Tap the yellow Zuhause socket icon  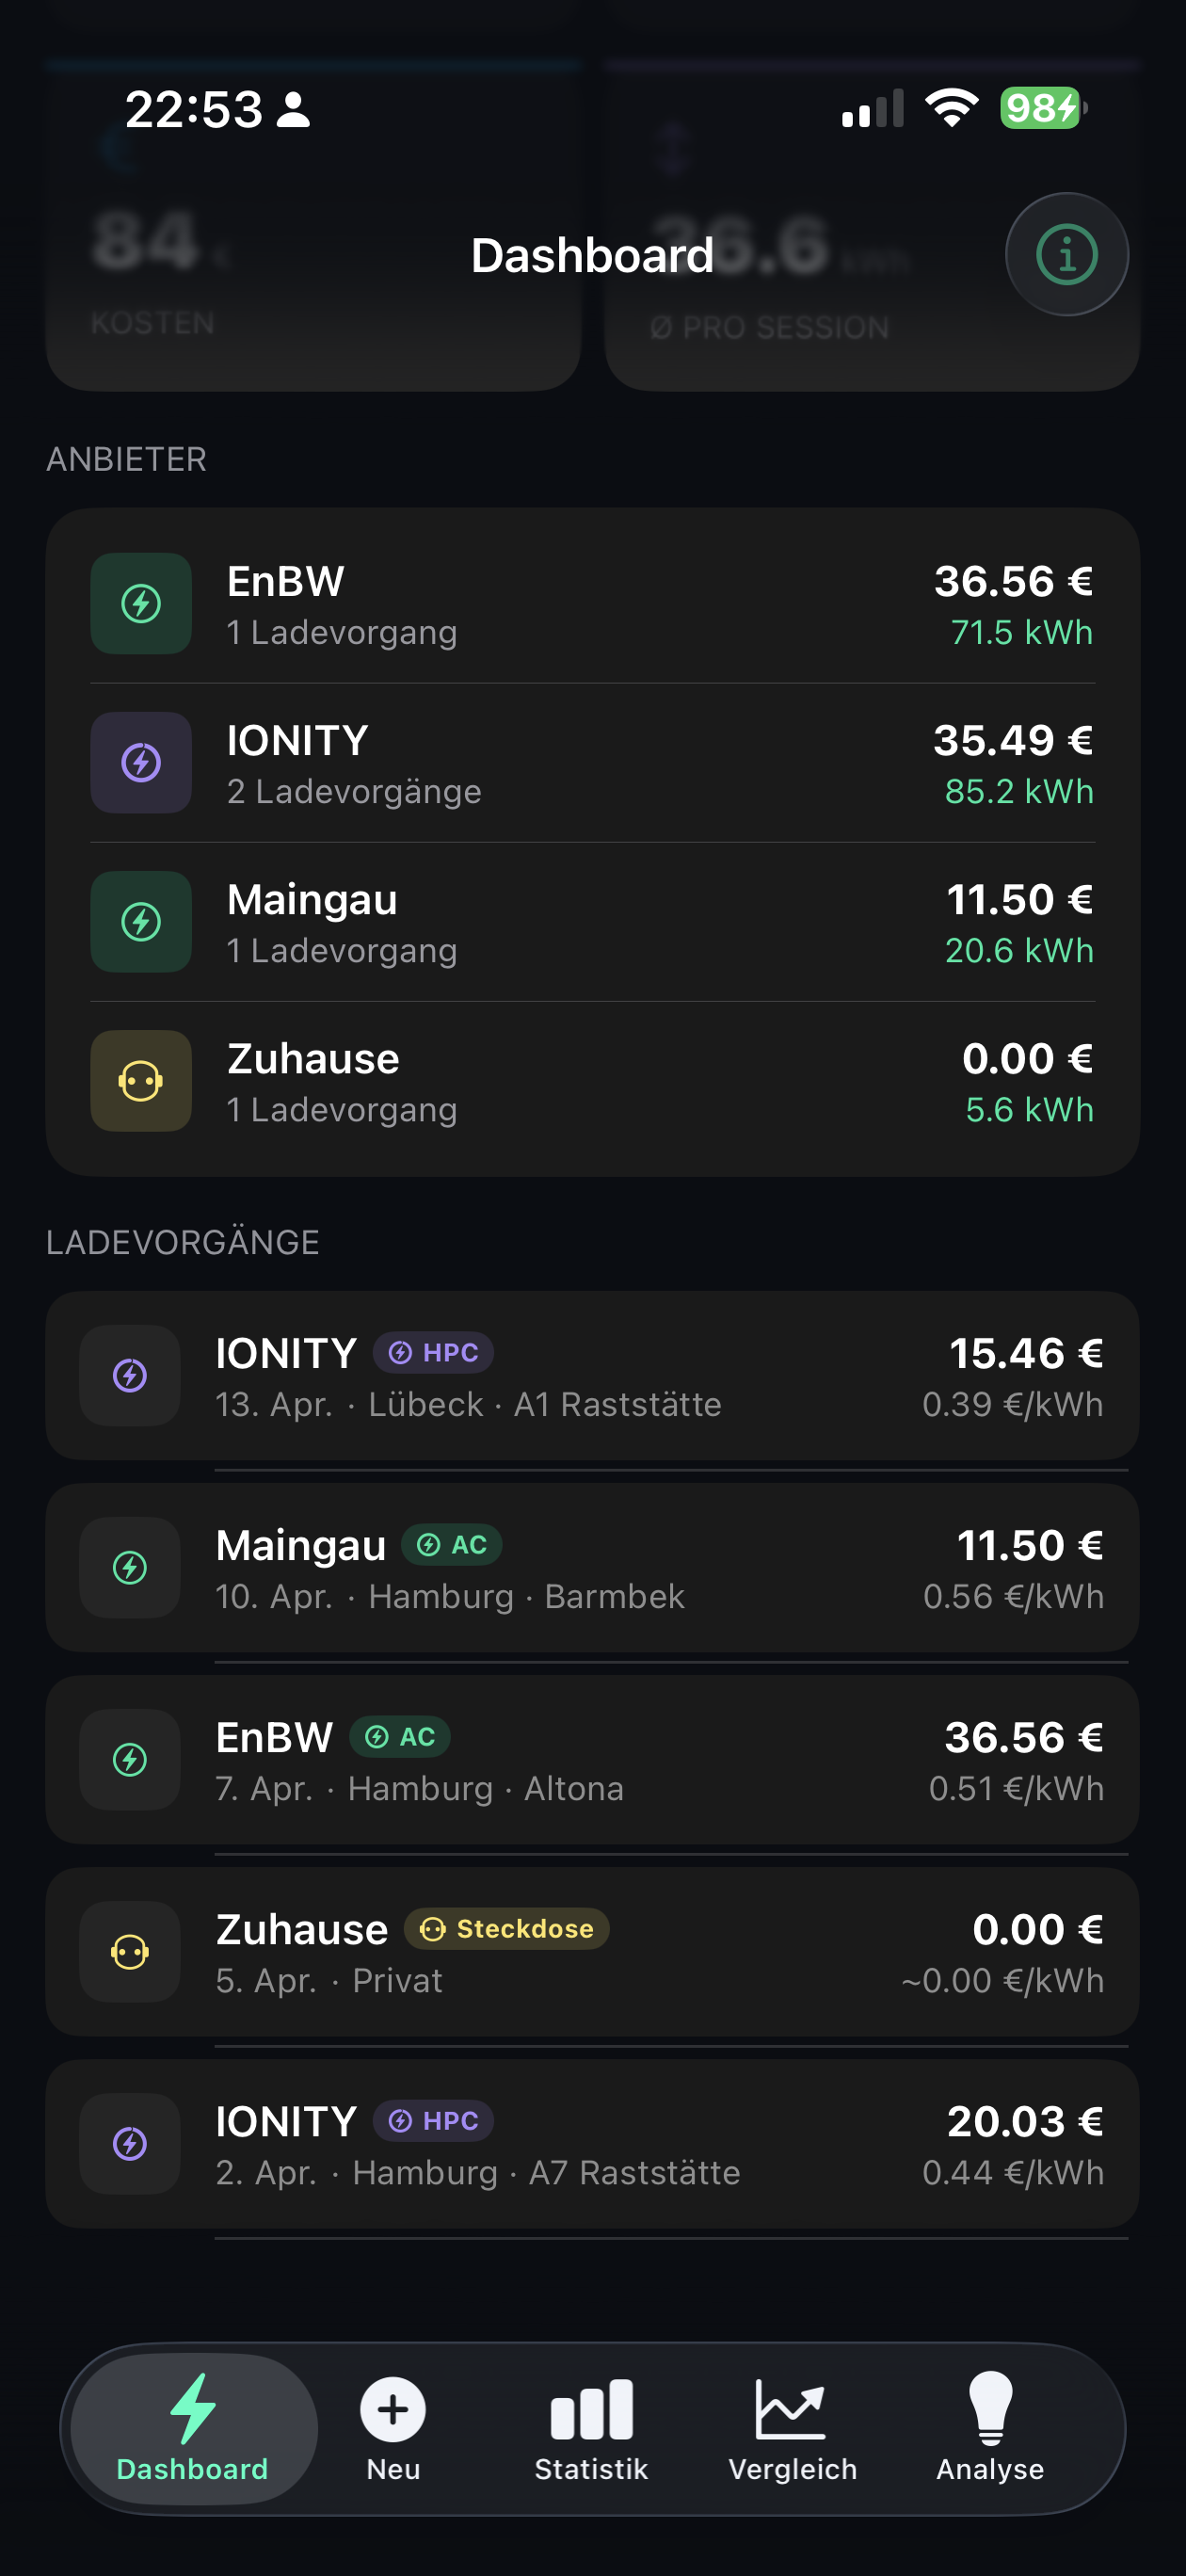pos(141,1080)
